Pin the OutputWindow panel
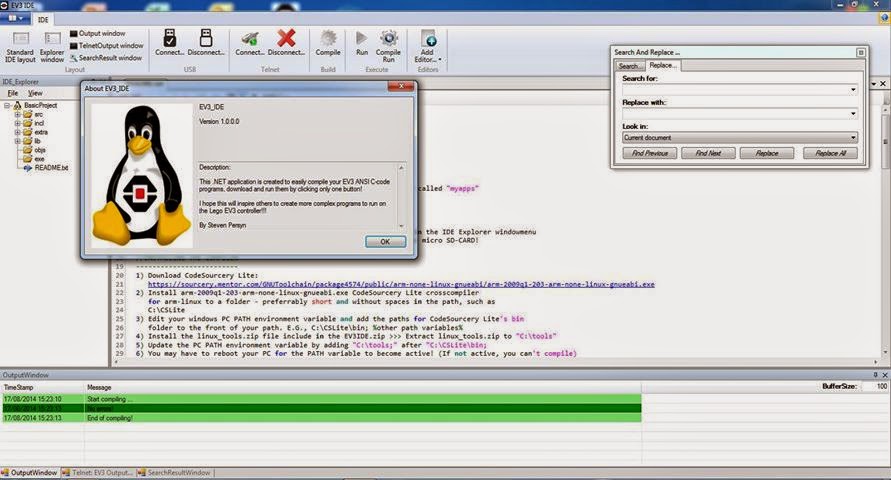 coord(875,375)
